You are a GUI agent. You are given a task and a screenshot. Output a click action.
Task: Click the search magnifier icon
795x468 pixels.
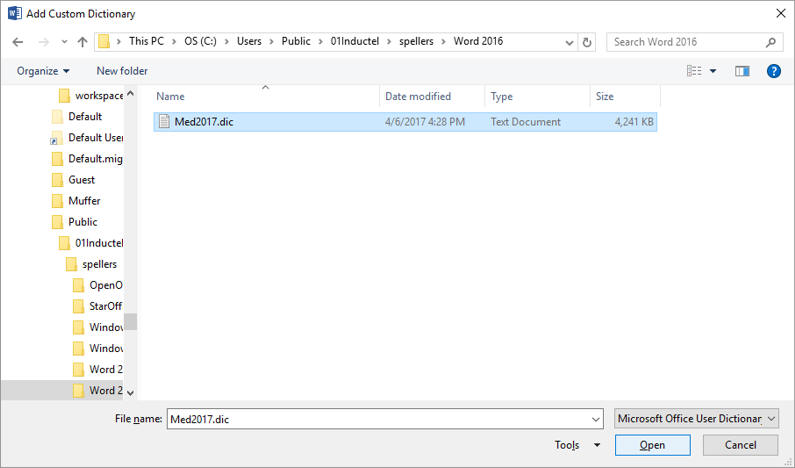[x=771, y=42]
